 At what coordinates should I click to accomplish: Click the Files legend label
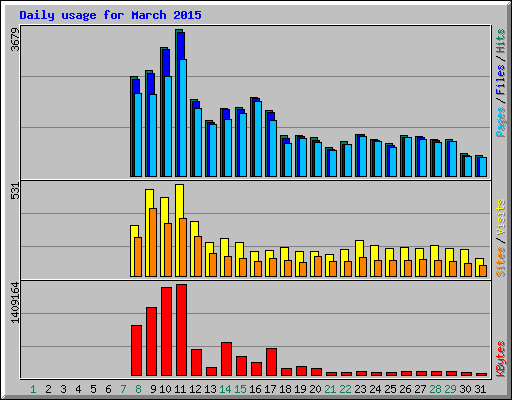pyautogui.click(x=500, y=80)
